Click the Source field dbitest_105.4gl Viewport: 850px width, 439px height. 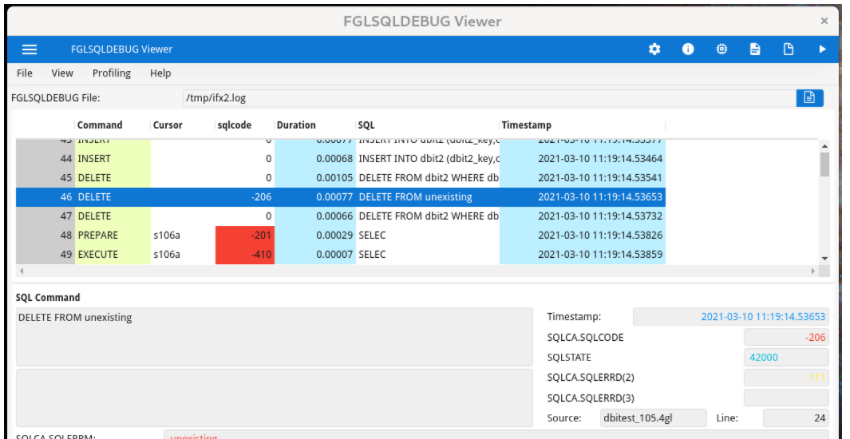tap(654, 418)
